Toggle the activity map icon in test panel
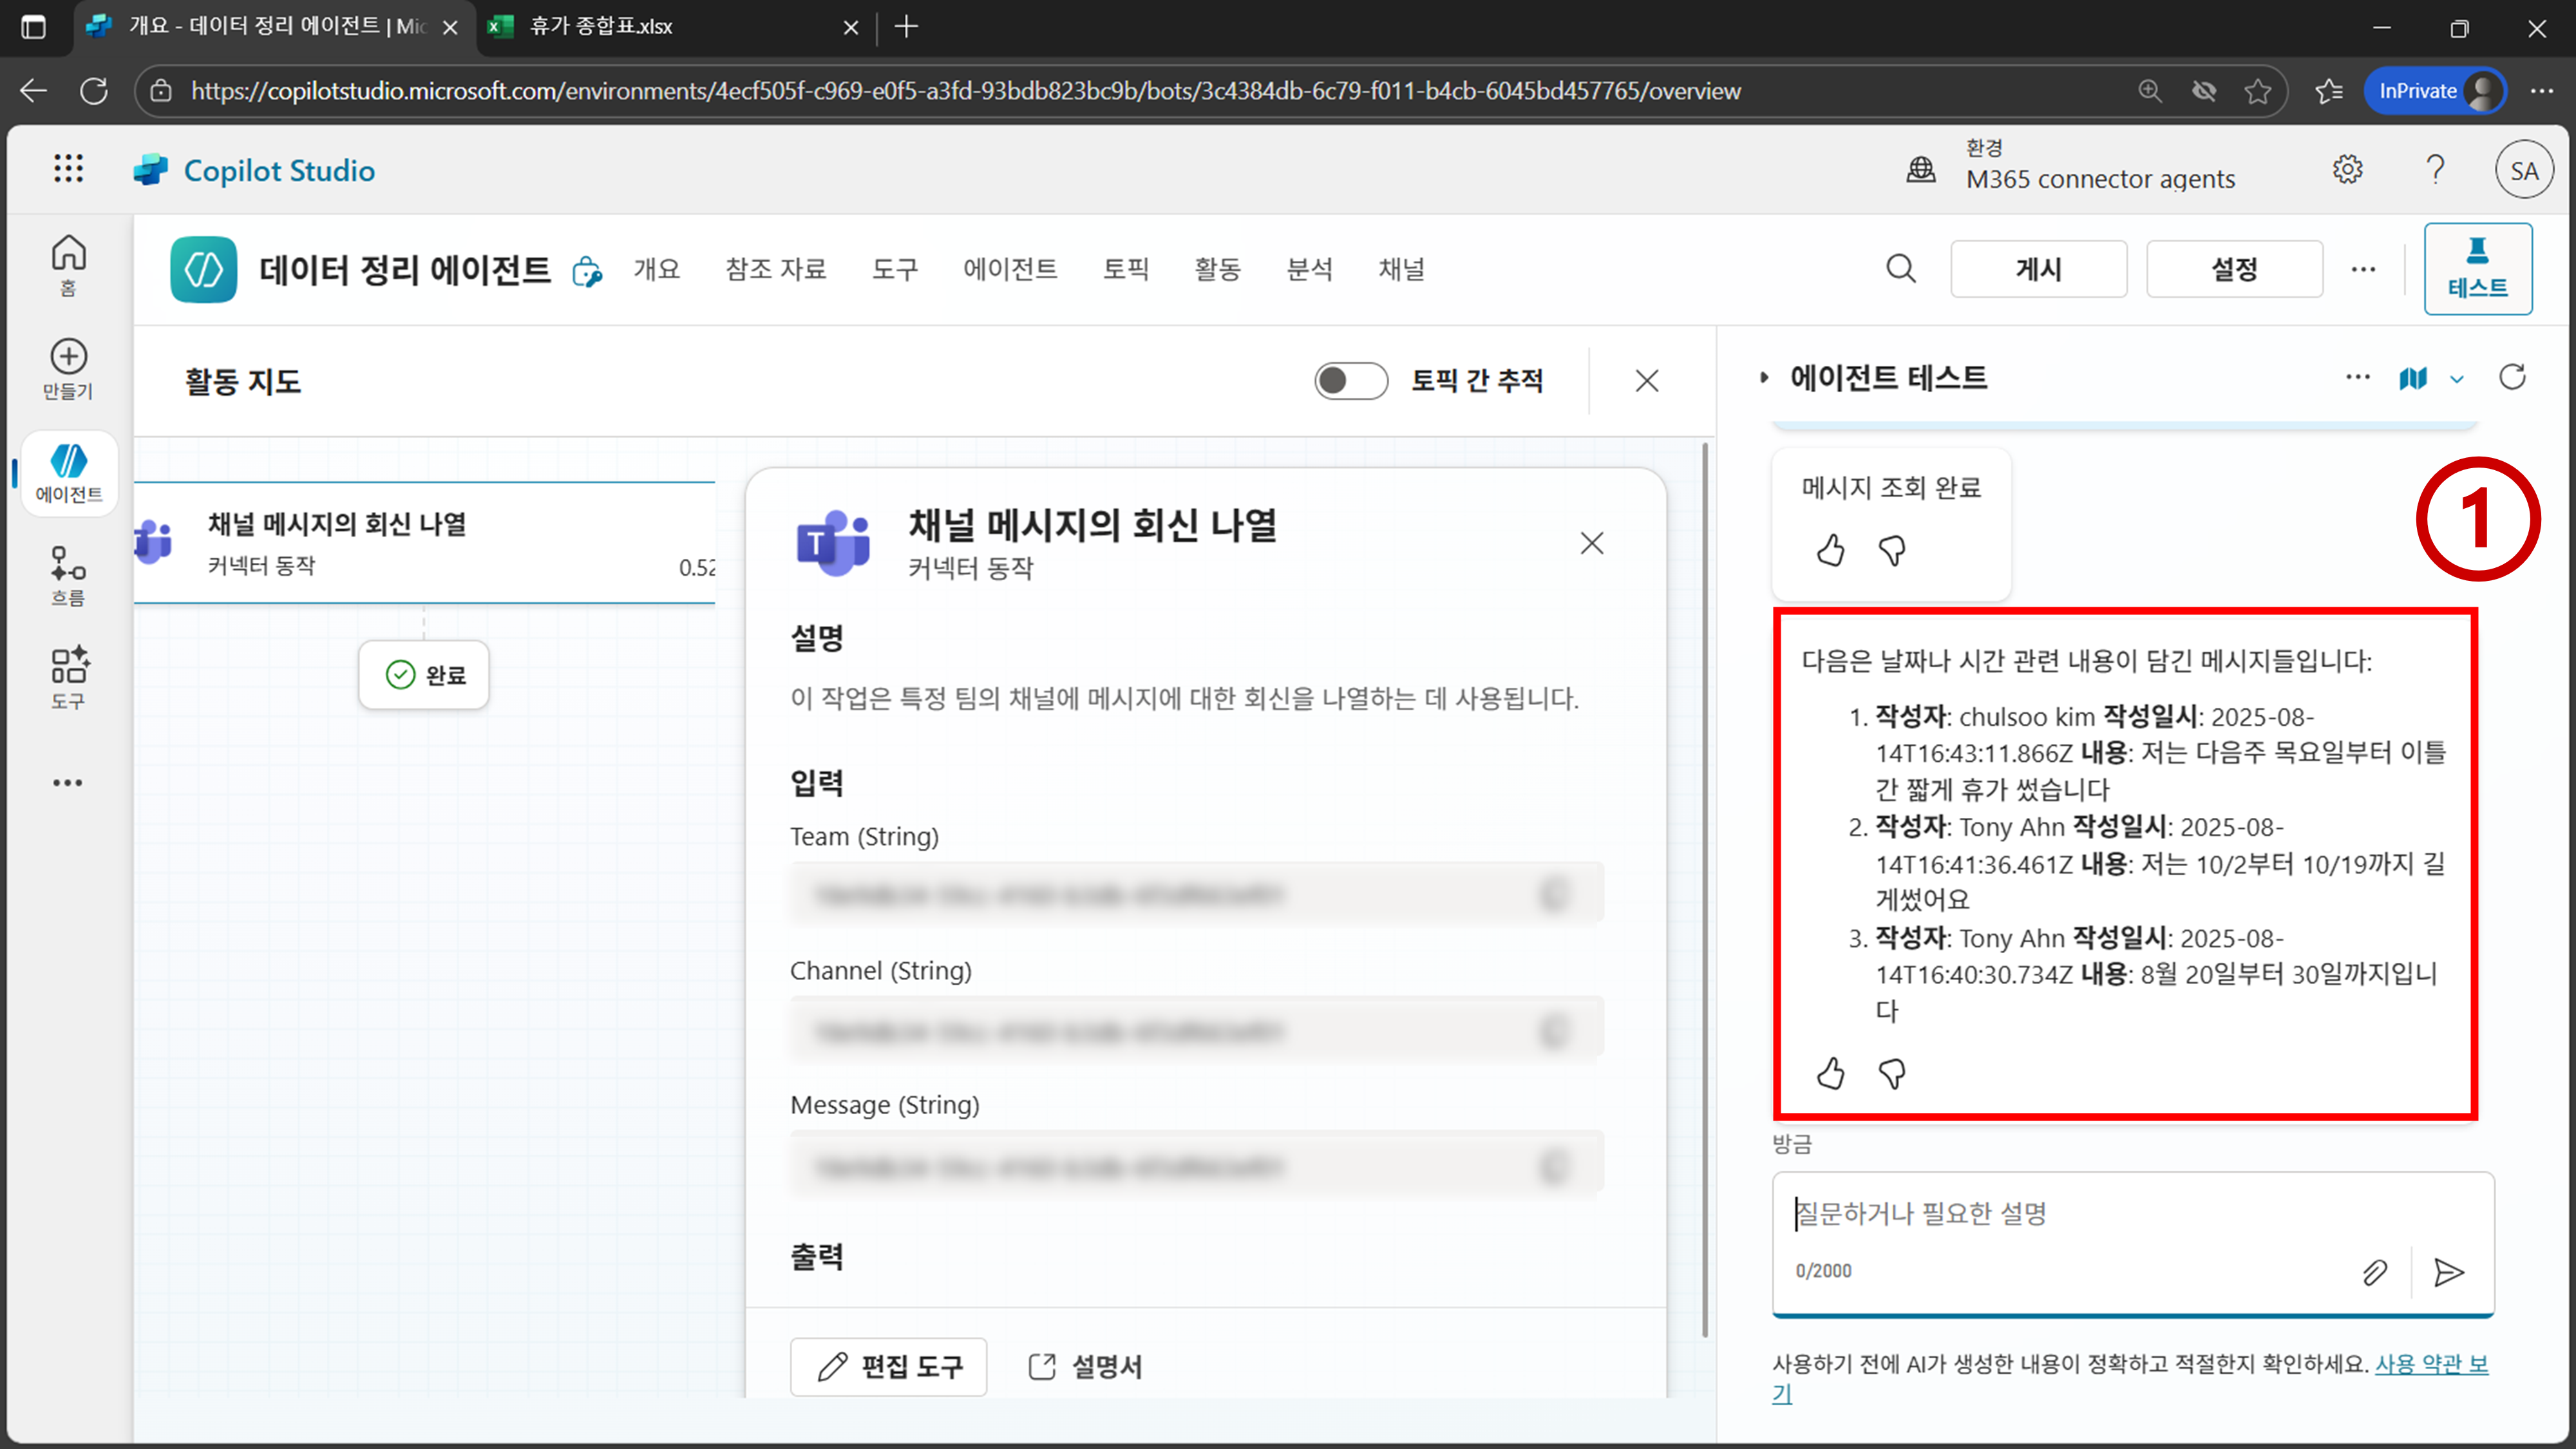This screenshot has width=2576, height=1449. [2412, 378]
